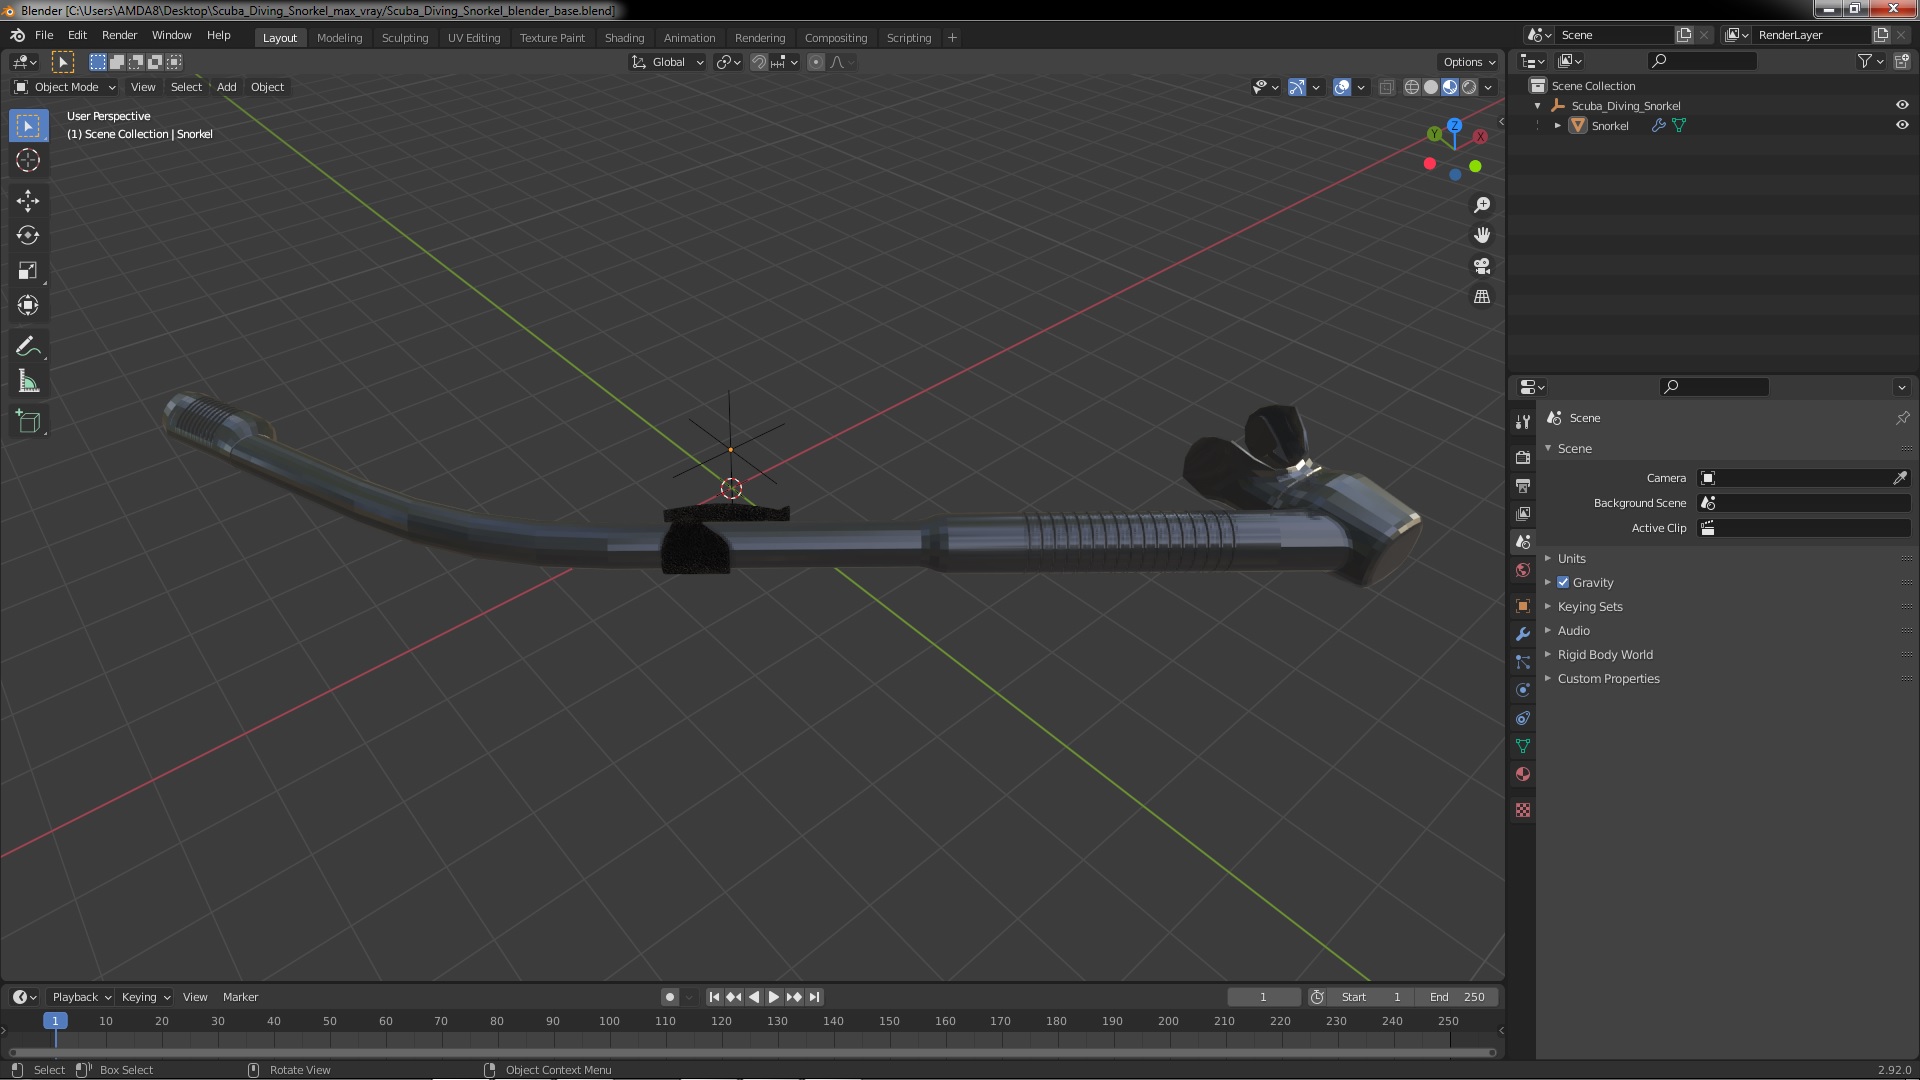Switch to the Shading workspace tab
The height and width of the screenshot is (1080, 1920).
(x=624, y=38)
